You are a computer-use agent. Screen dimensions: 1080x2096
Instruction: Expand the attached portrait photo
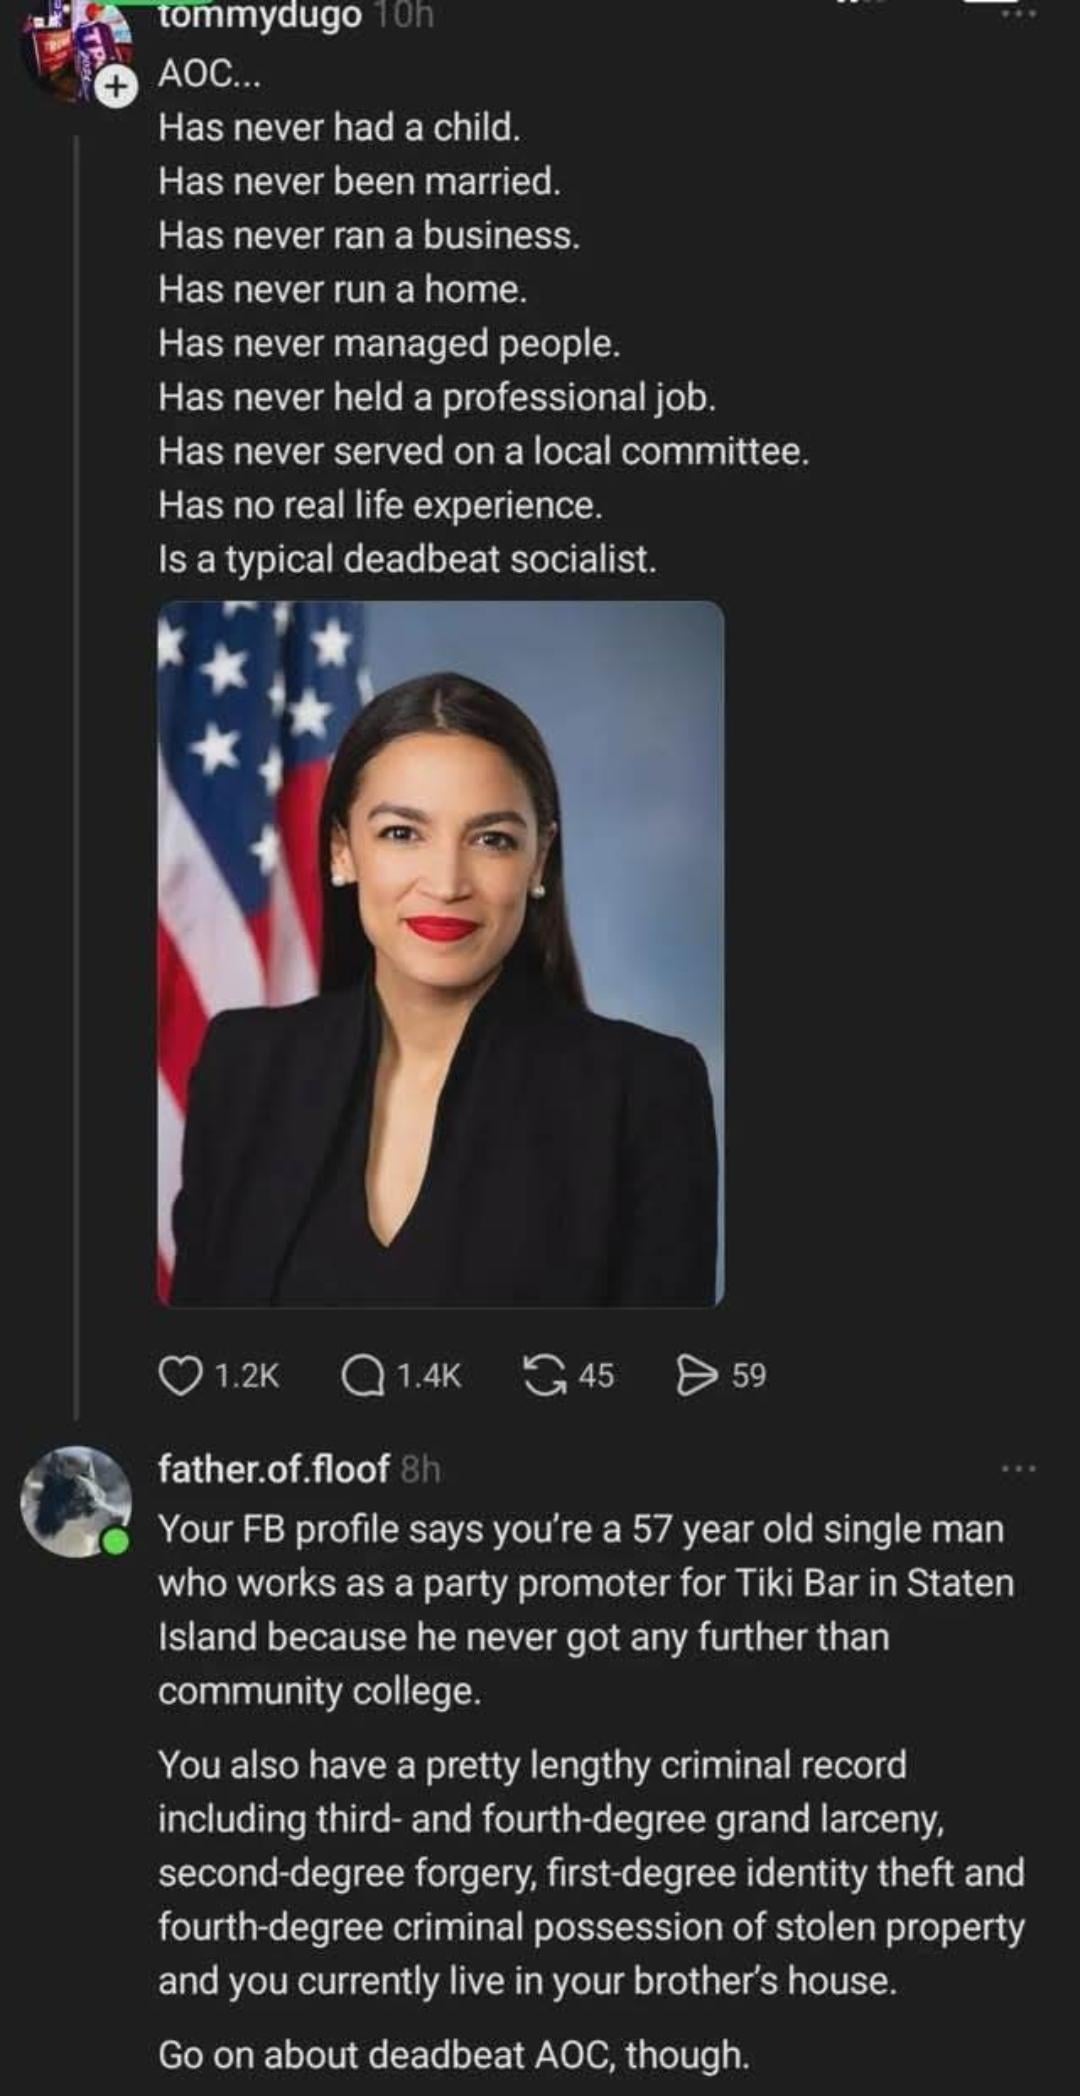(x=440, y=953)
